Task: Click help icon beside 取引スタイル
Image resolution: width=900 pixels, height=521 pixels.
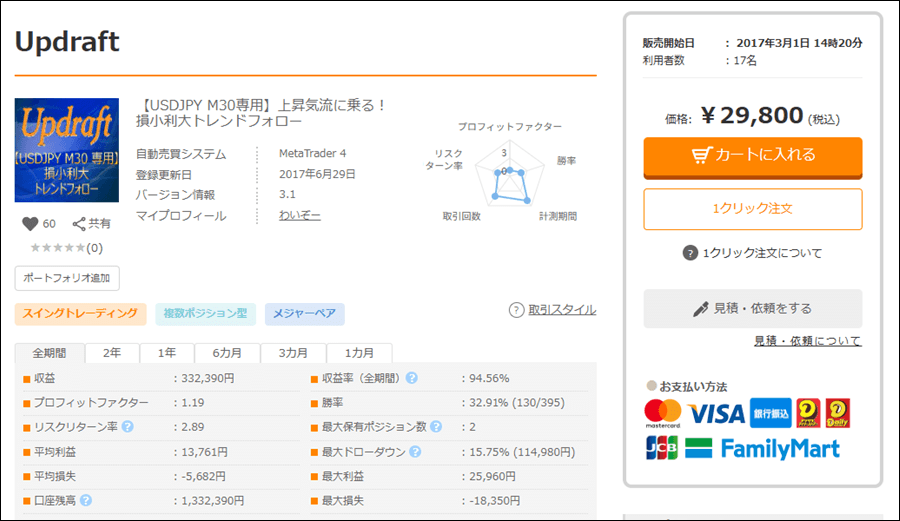Action: [516, 310]
